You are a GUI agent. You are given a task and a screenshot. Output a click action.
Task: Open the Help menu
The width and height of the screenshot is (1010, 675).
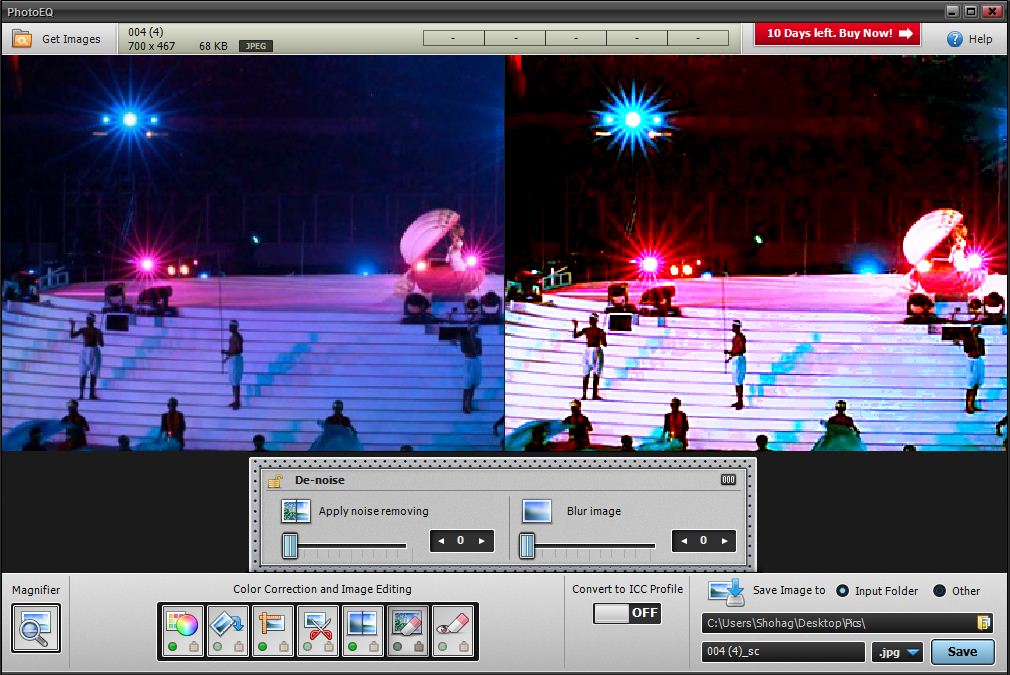[969, 39]
